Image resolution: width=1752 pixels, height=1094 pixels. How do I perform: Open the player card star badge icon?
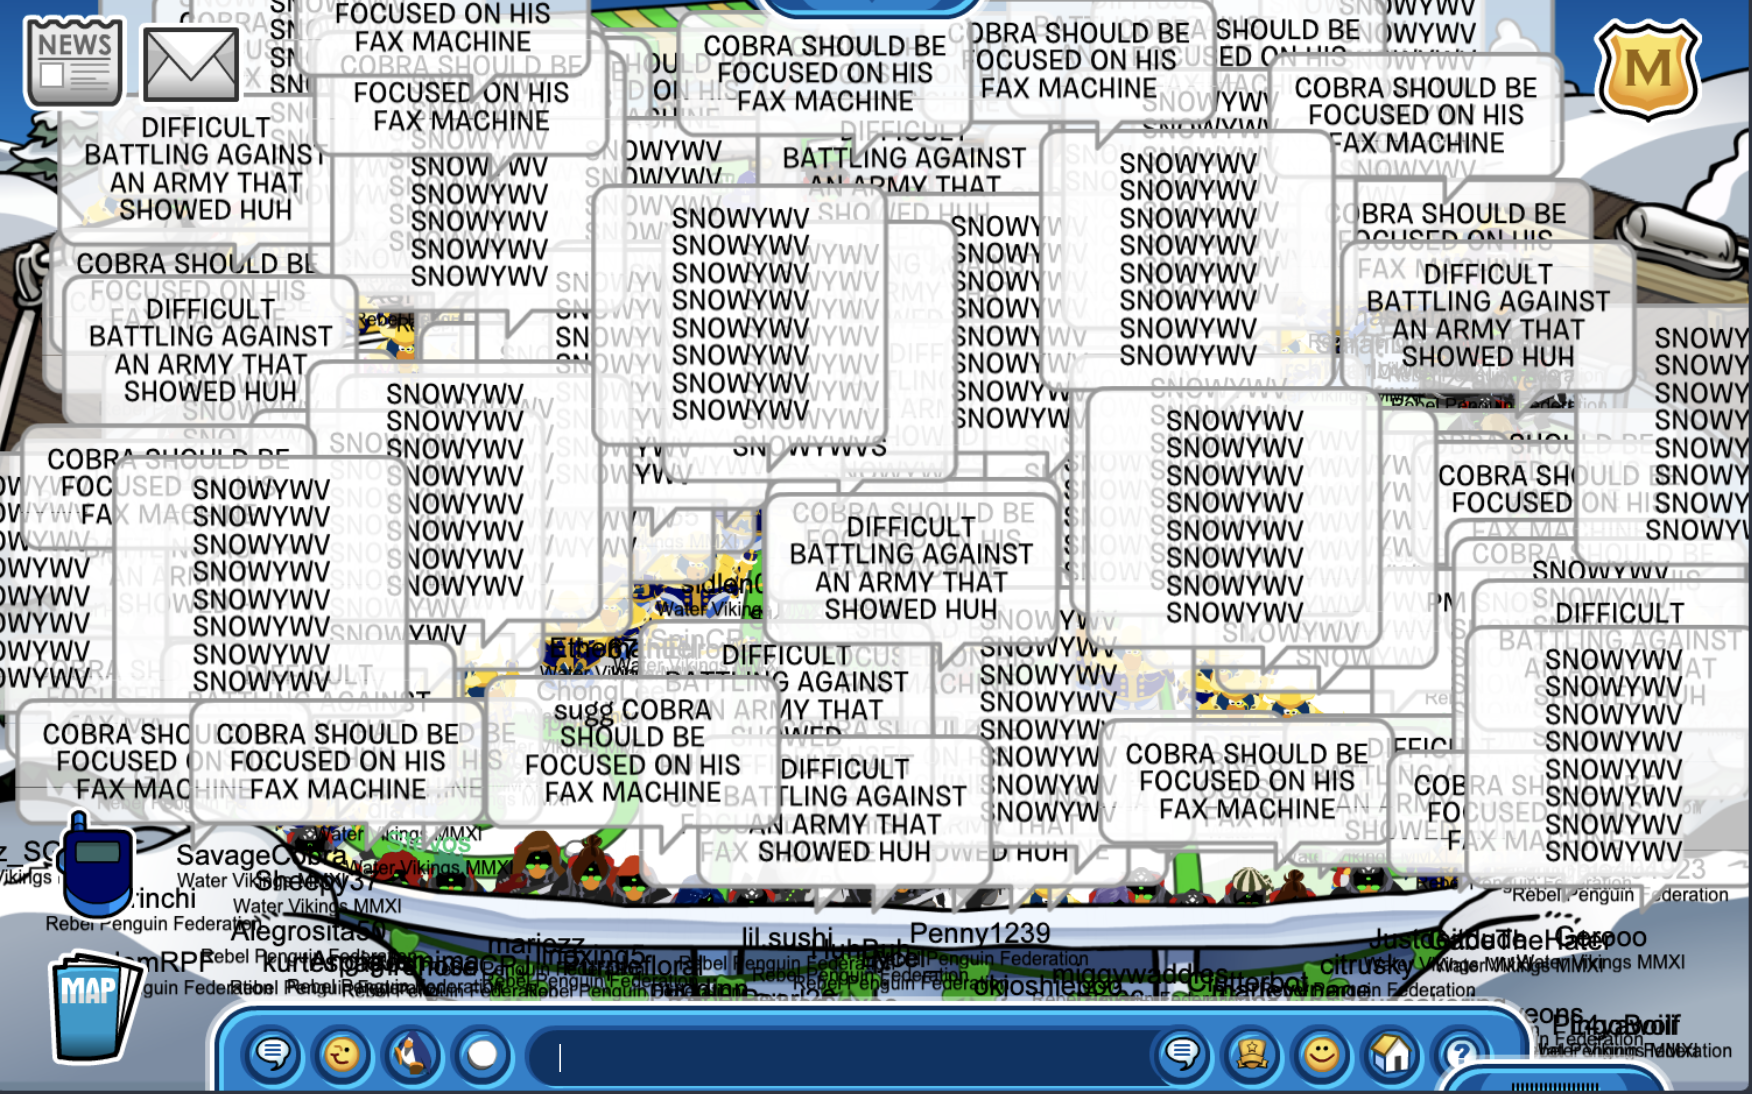1251,1054
